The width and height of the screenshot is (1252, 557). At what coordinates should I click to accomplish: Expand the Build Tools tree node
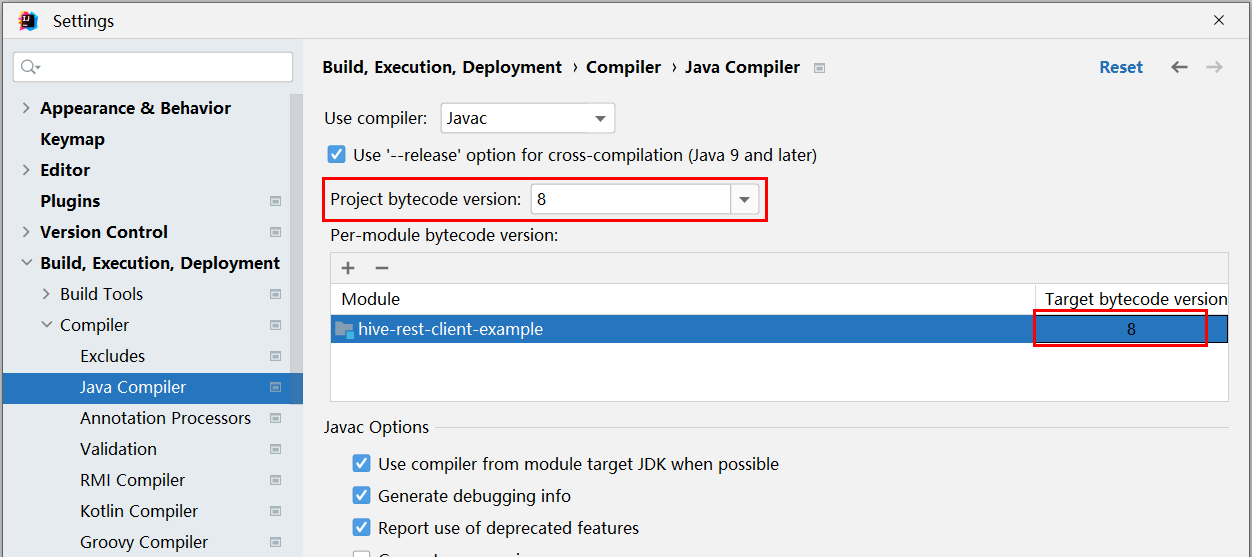tap(46, 294)
